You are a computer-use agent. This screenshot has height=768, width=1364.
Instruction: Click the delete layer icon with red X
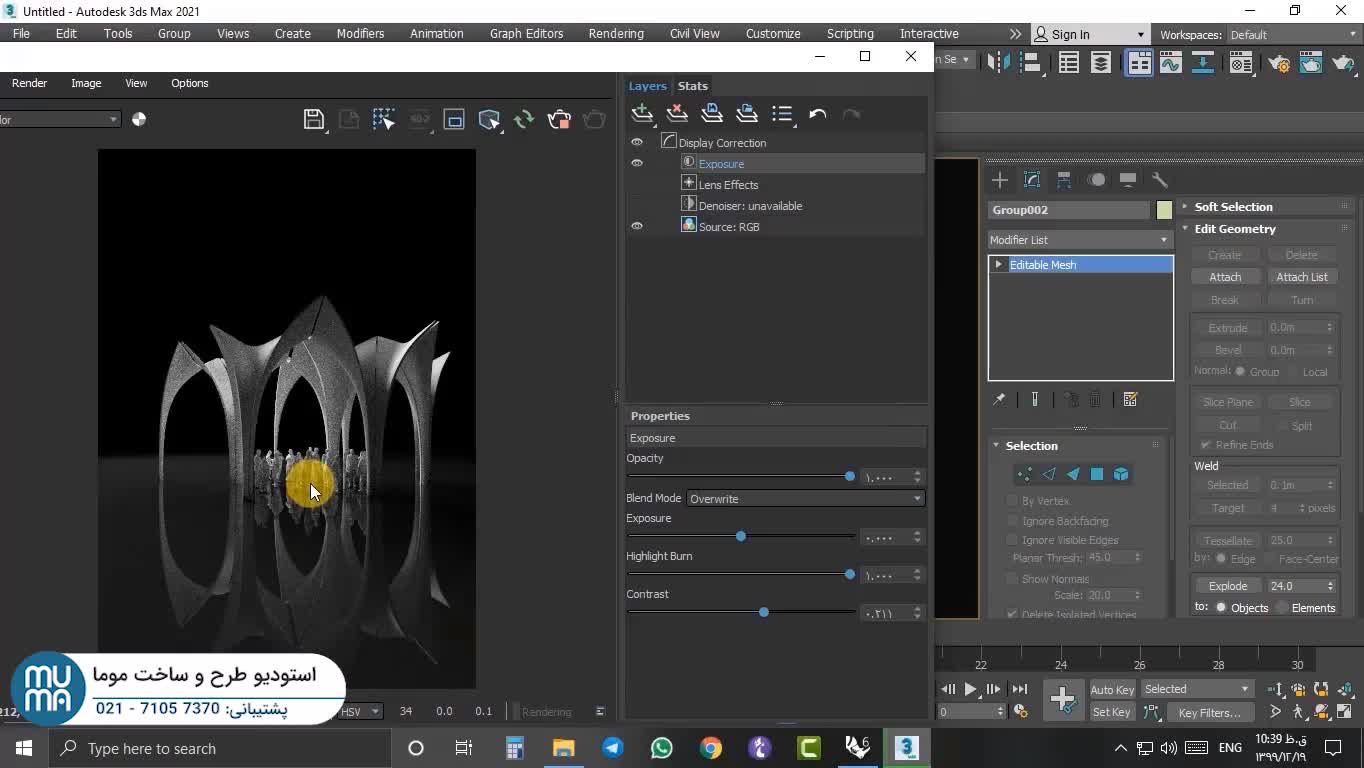click(x=677, y=114)
